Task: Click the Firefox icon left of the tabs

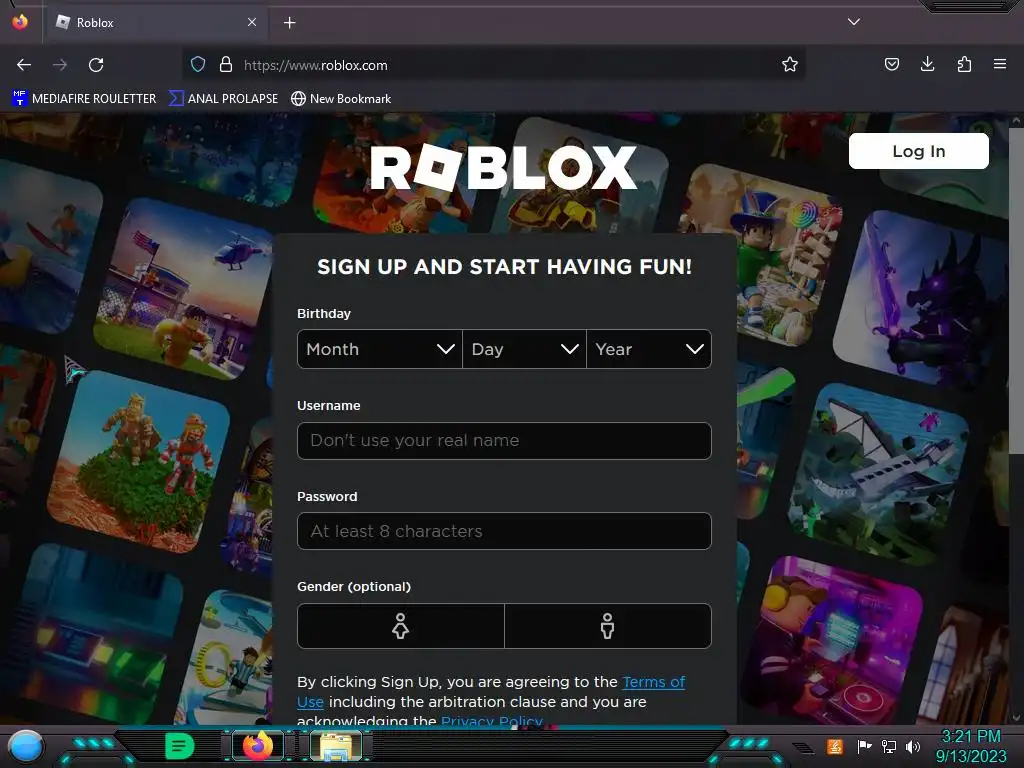Action: pyautogui.click(x=20, y=22)
